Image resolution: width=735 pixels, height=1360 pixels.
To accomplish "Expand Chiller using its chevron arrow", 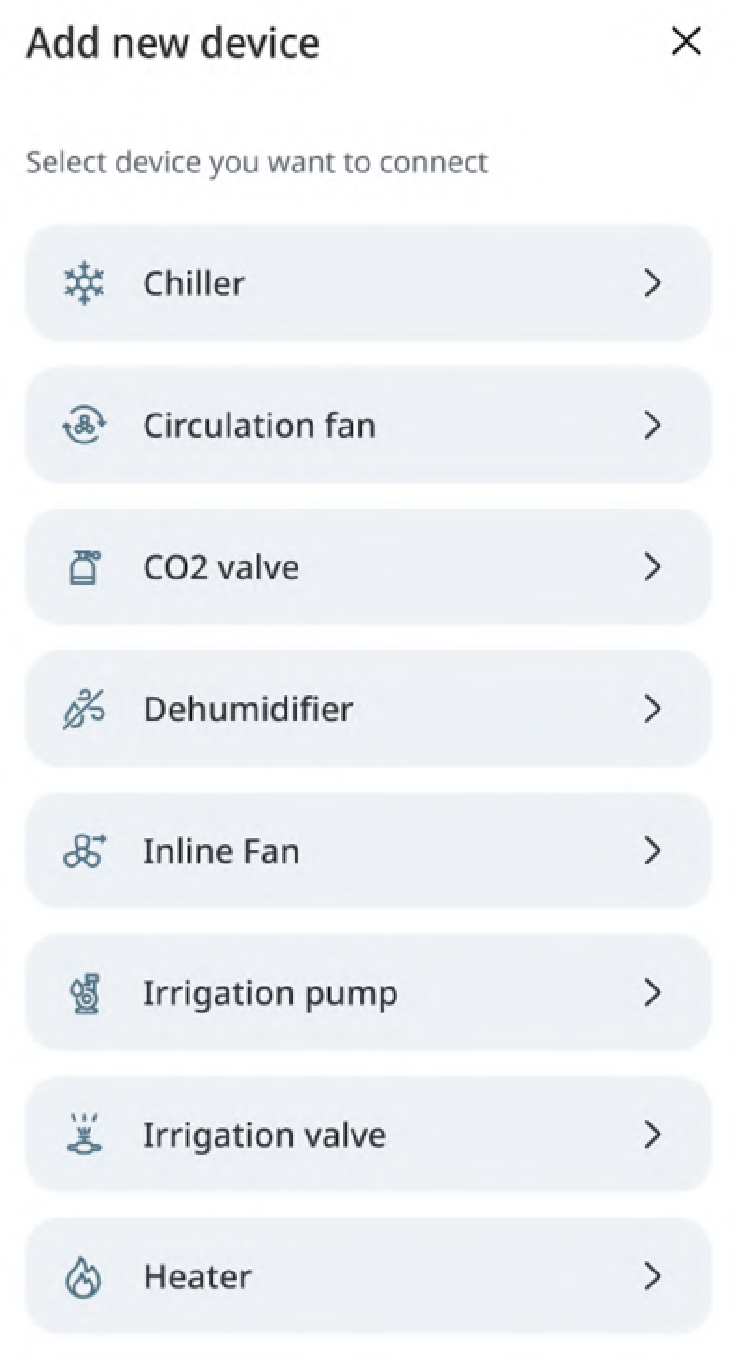I will pyautogui.click(x=653, y=284).
